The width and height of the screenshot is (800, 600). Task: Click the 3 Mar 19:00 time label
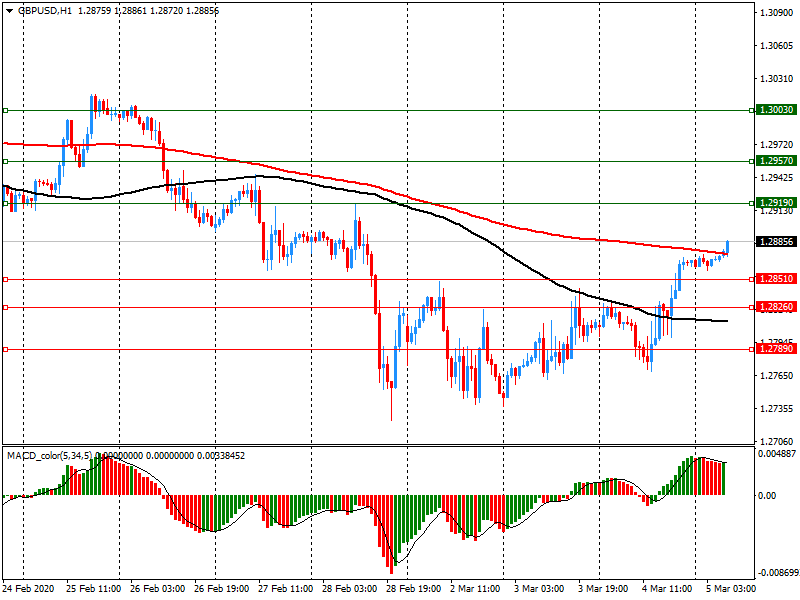(603, 588)
